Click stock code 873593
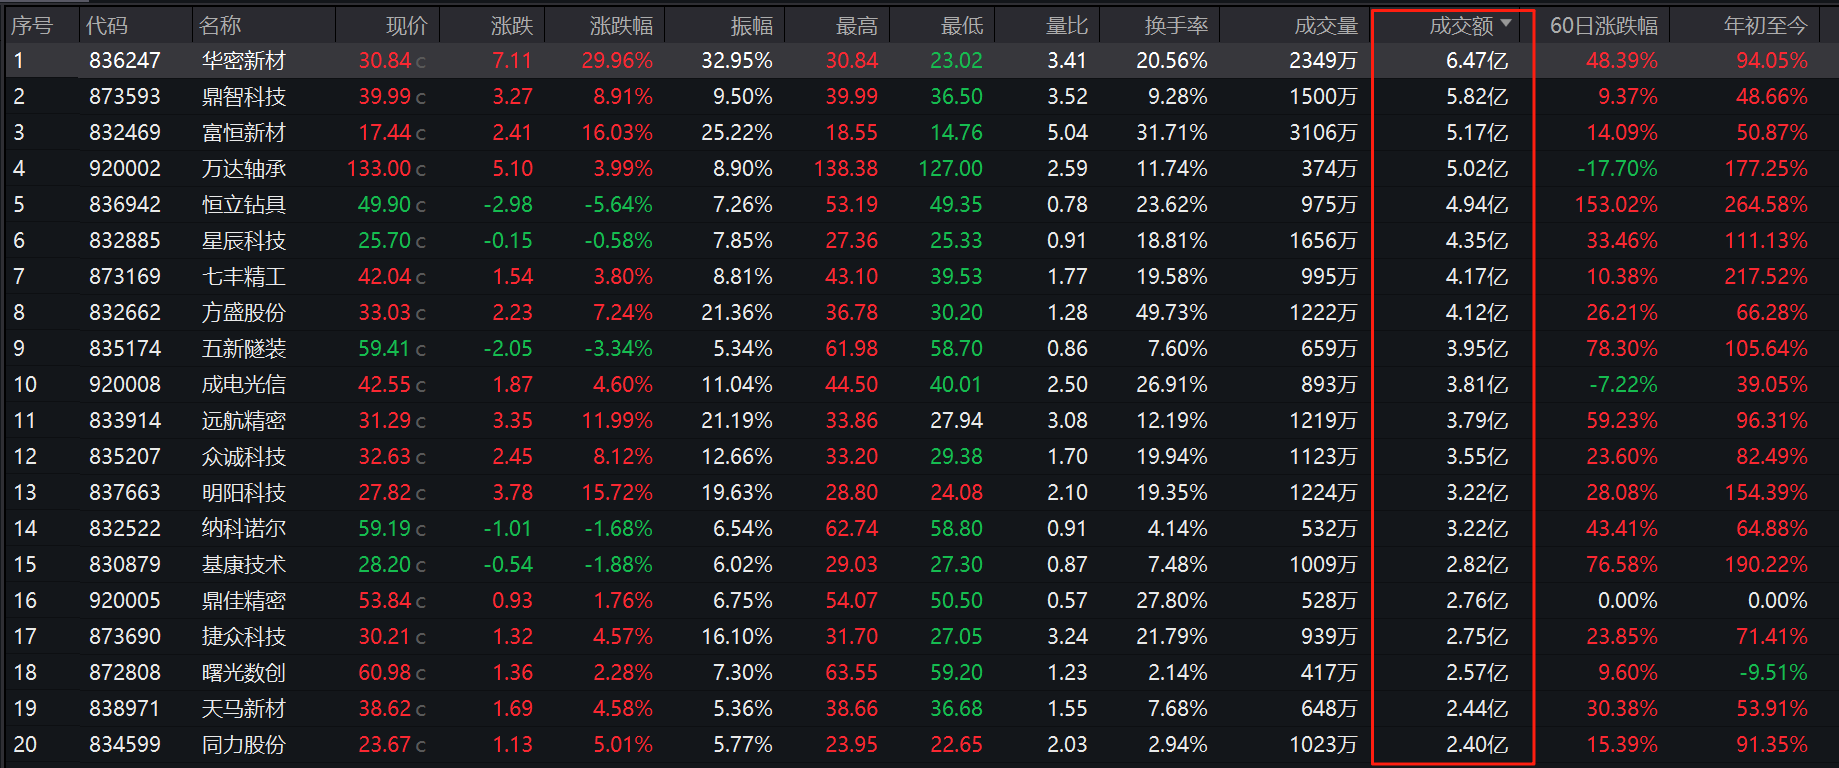 (125, 97)
